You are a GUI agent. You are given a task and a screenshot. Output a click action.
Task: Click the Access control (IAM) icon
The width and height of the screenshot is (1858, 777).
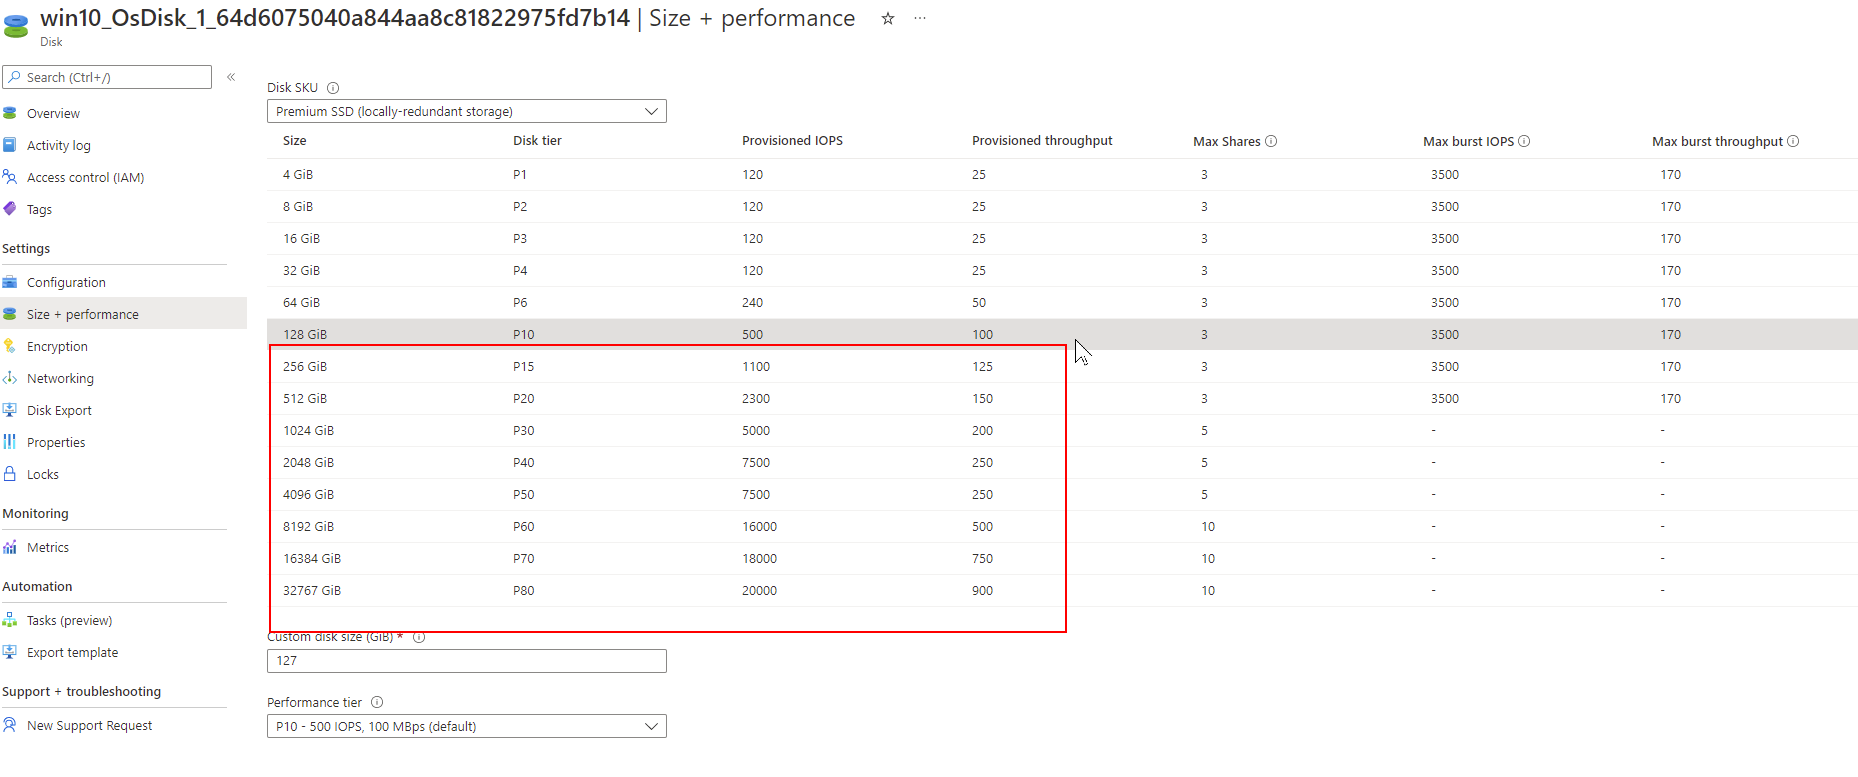click(10, 177)
